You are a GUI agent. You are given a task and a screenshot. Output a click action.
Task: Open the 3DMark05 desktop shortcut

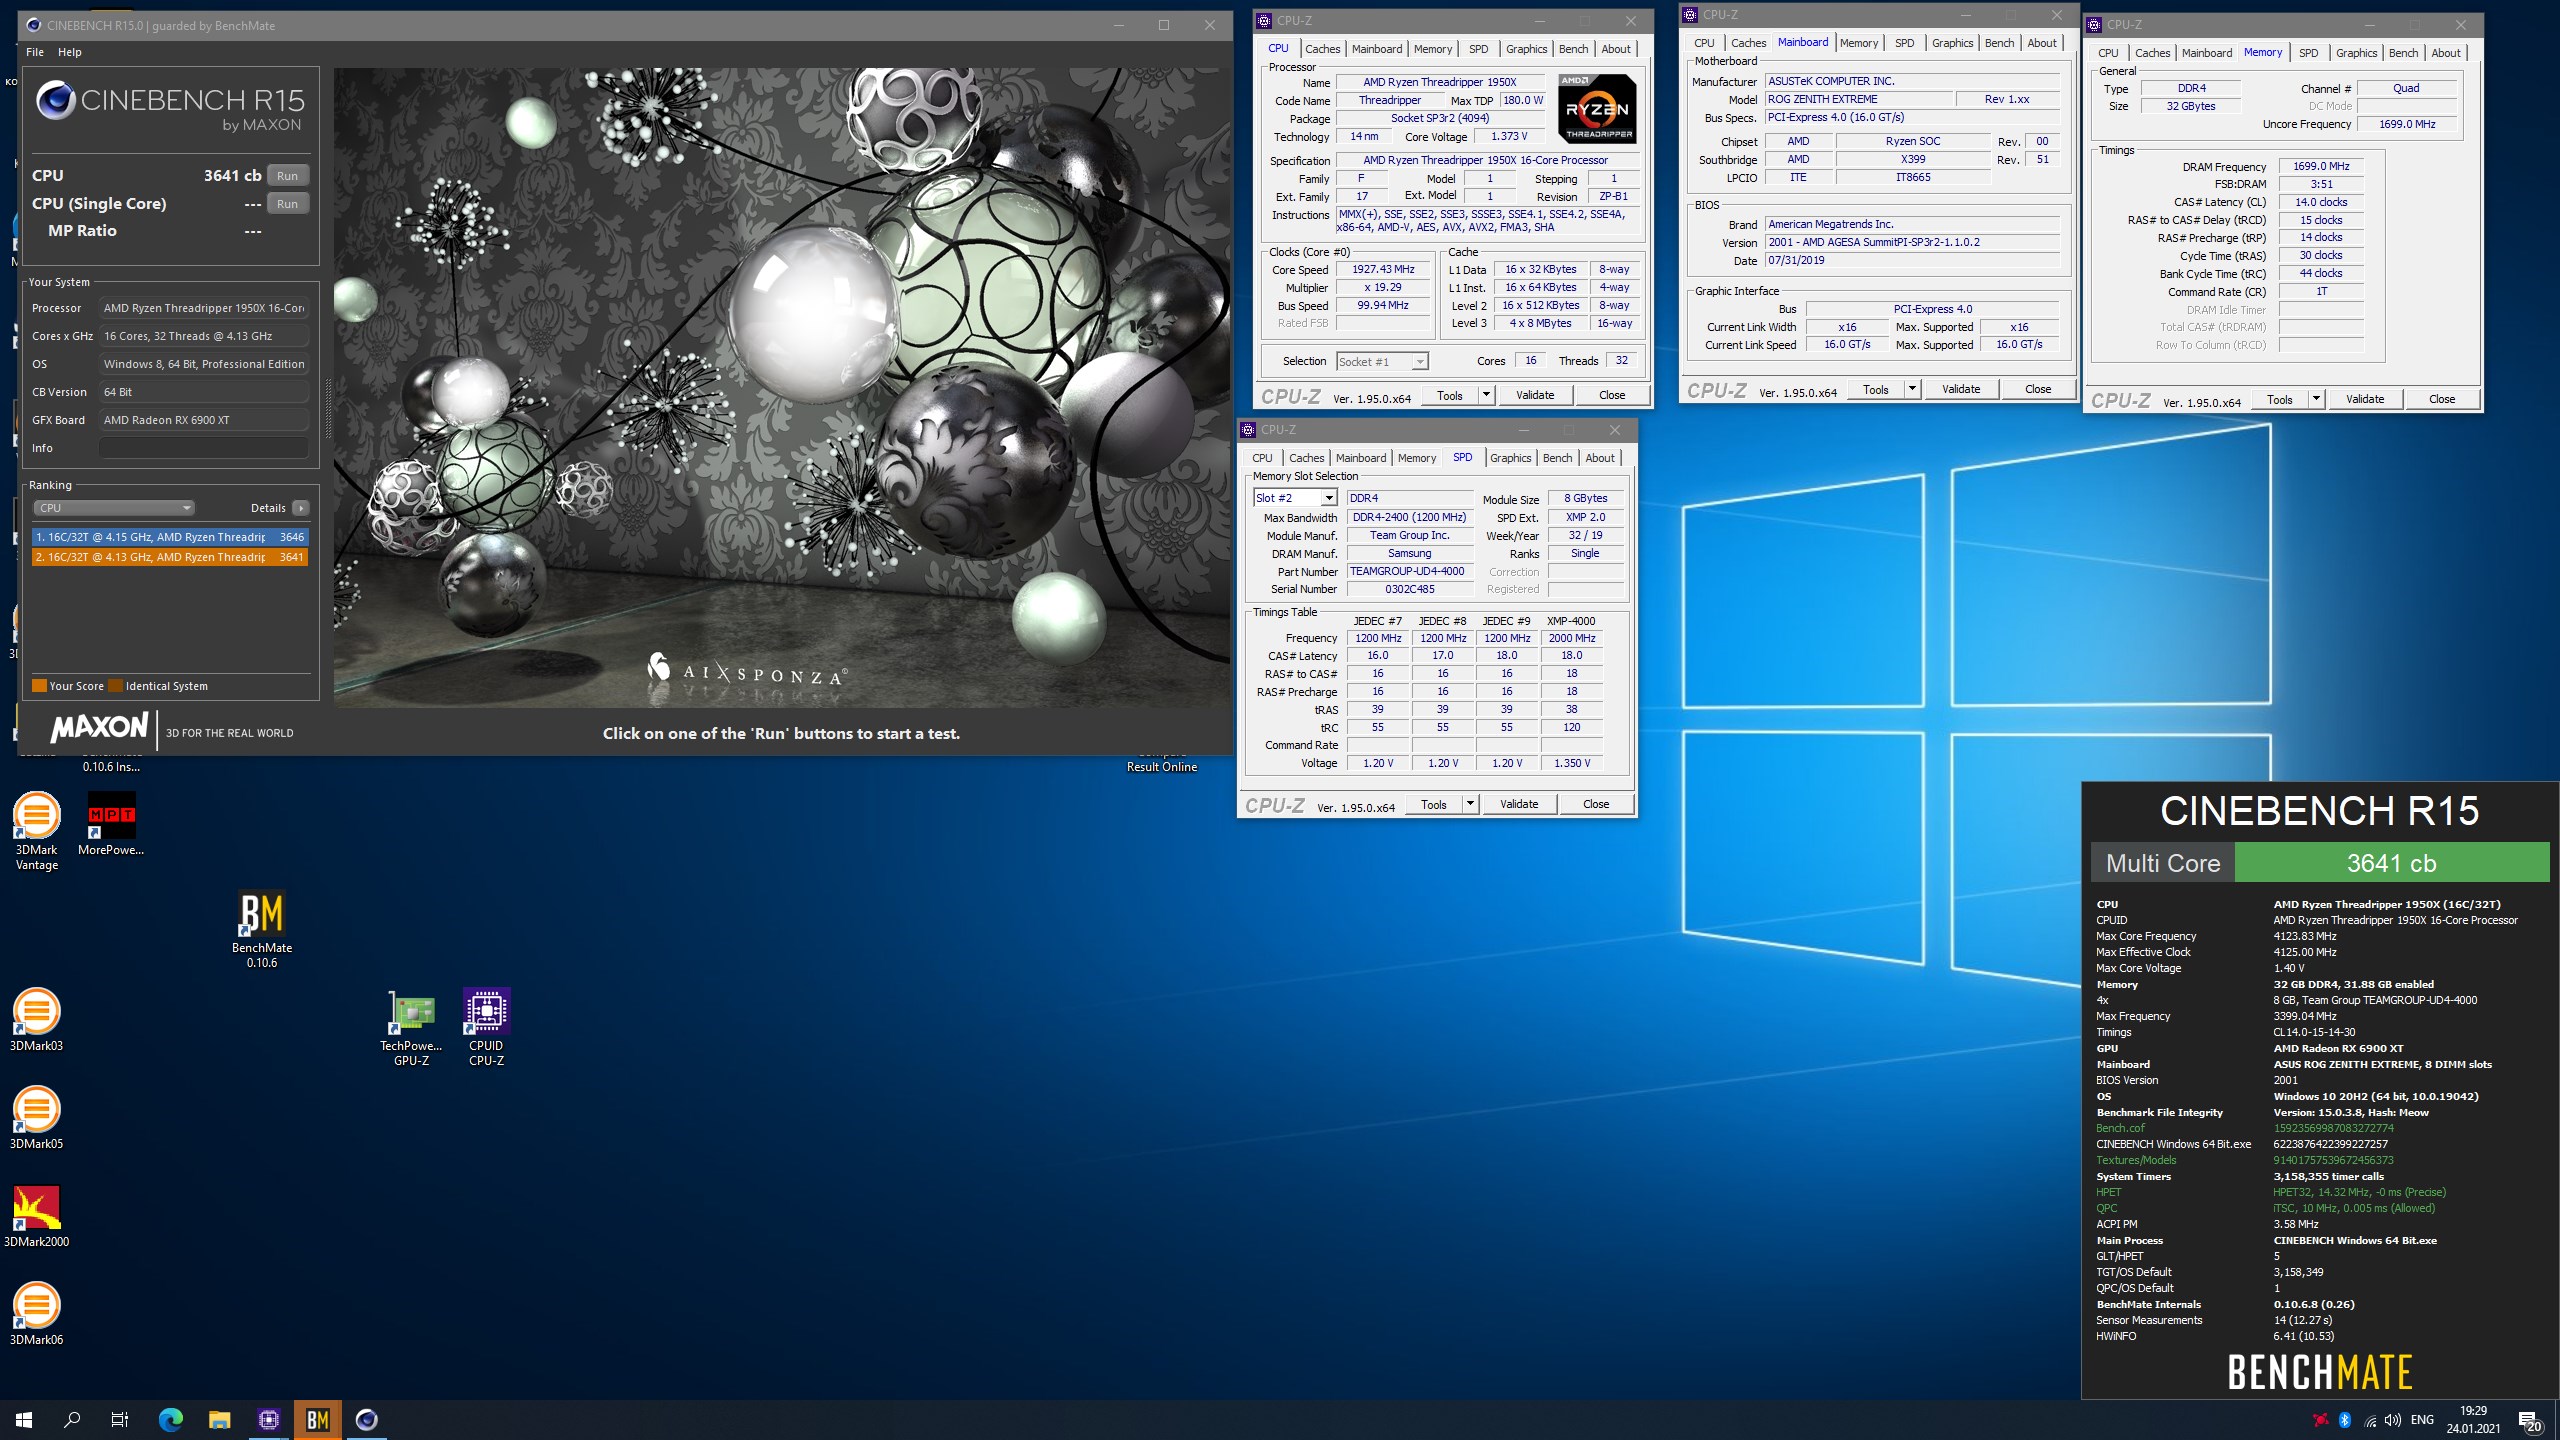(37, 1117)
